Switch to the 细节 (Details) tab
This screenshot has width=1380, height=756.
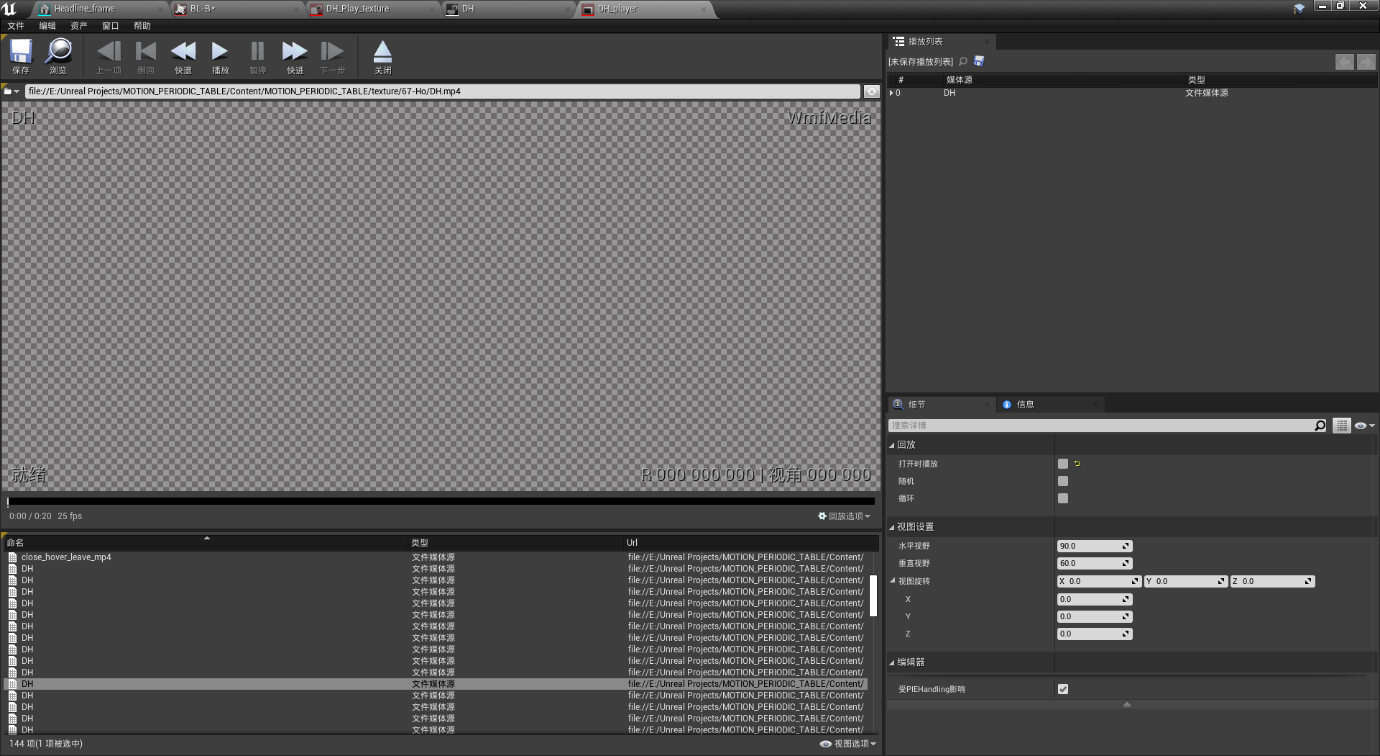[916, 404]
